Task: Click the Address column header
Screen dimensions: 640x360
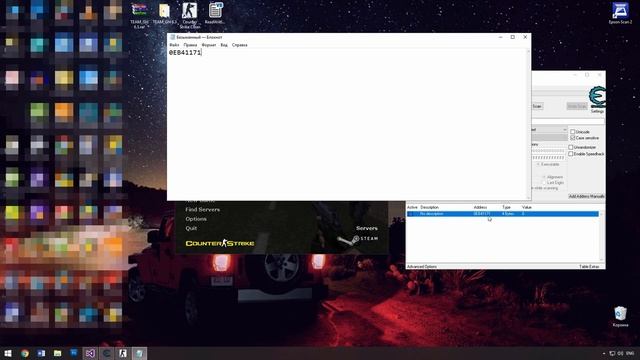Action: 480,207
